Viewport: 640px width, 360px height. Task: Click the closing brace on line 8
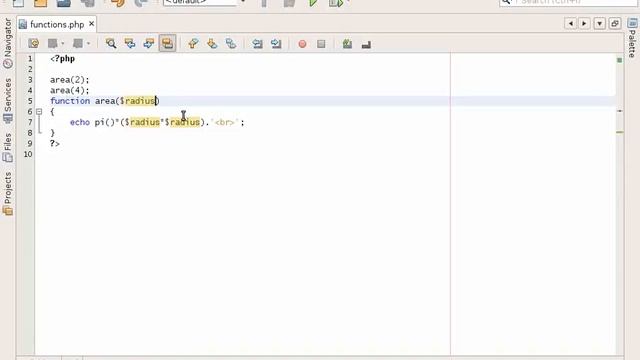[x=52, y=133]
